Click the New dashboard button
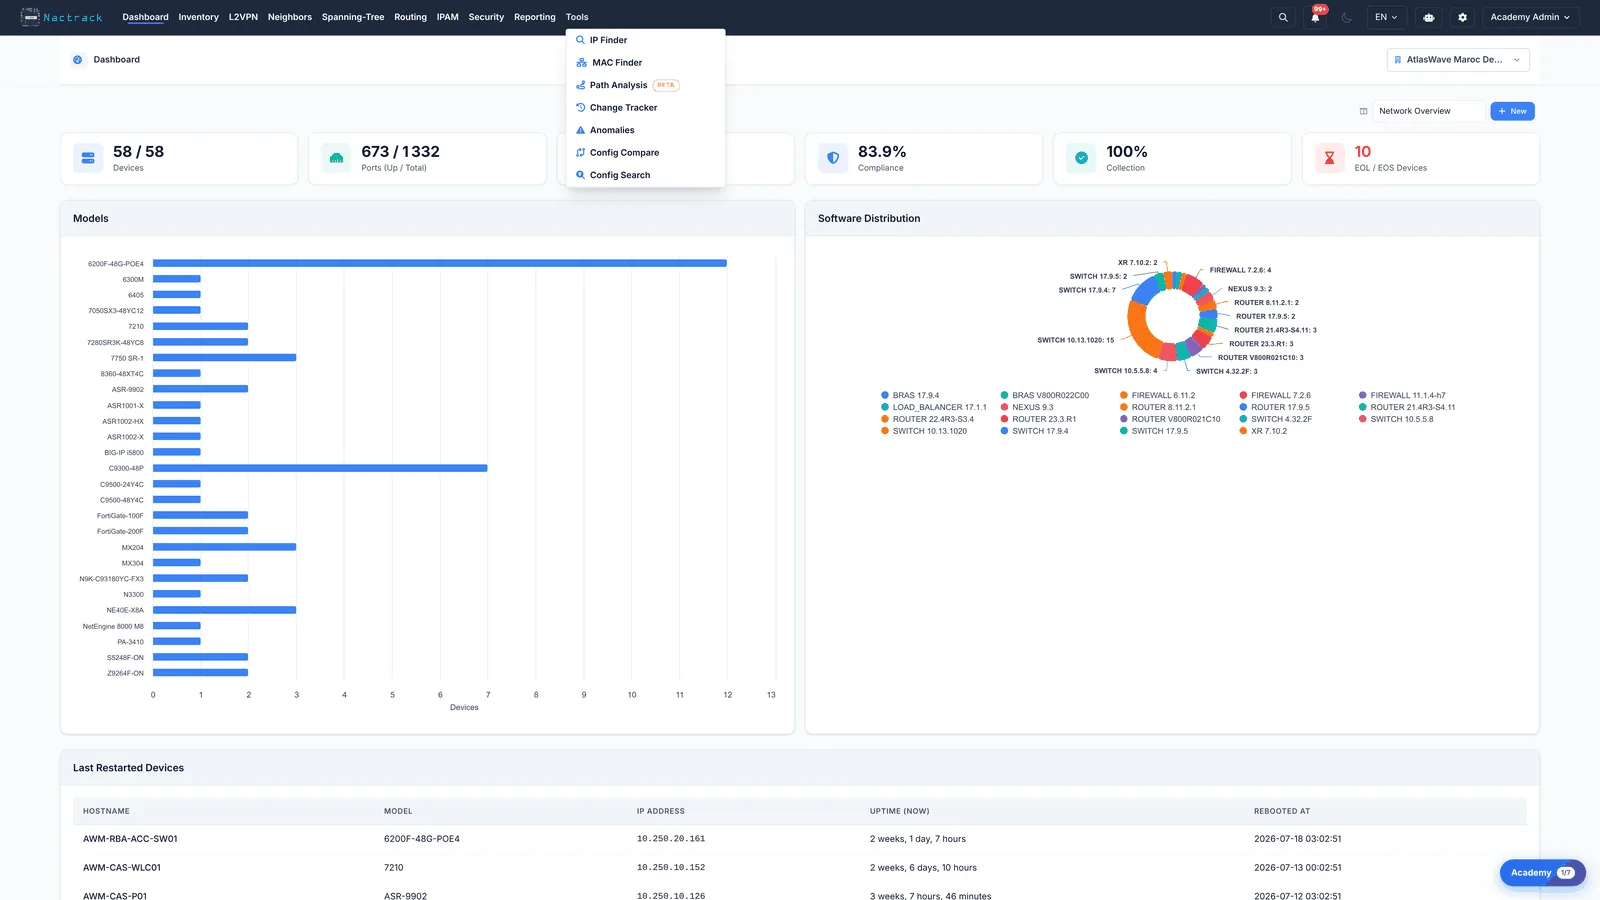Screen dimensions: 1600x900 1512,111
